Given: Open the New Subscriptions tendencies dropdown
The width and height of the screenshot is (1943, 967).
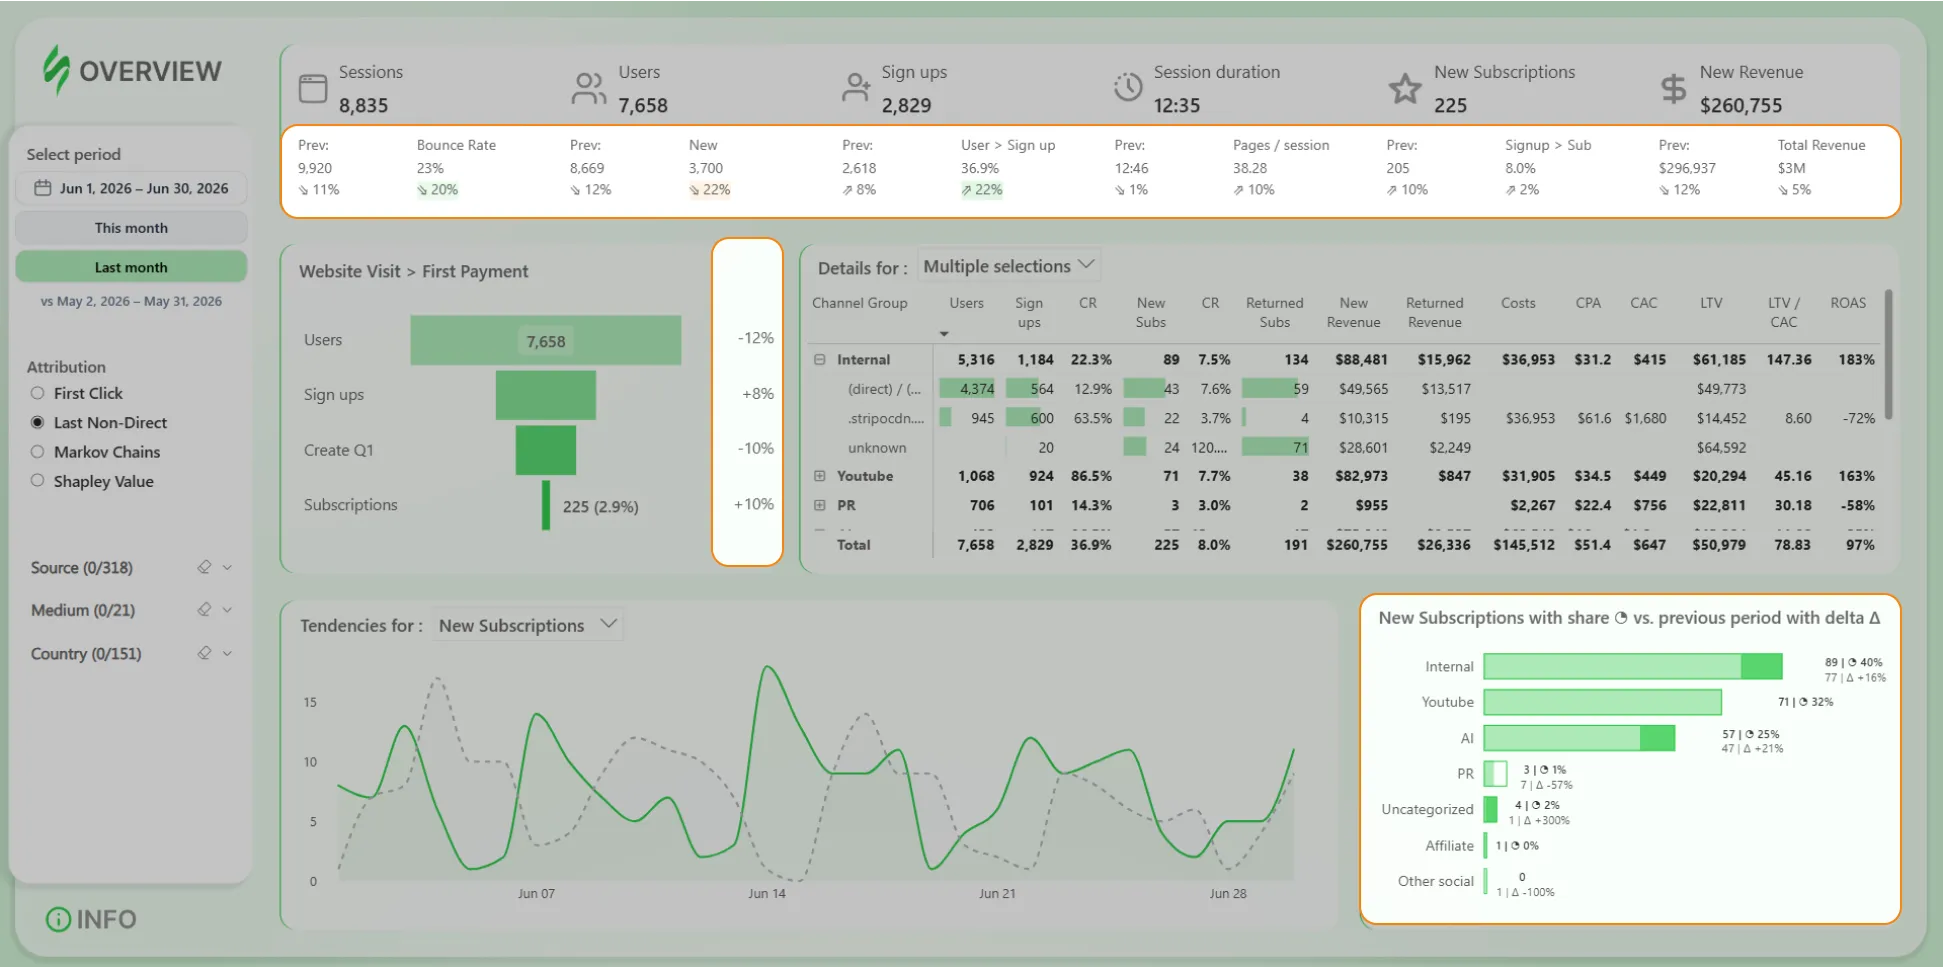Looking at the screenshot, I should (x=528, y=625).
